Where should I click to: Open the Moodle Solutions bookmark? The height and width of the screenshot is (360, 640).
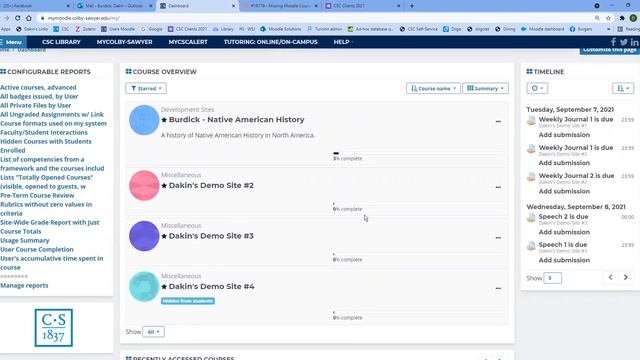281,29
